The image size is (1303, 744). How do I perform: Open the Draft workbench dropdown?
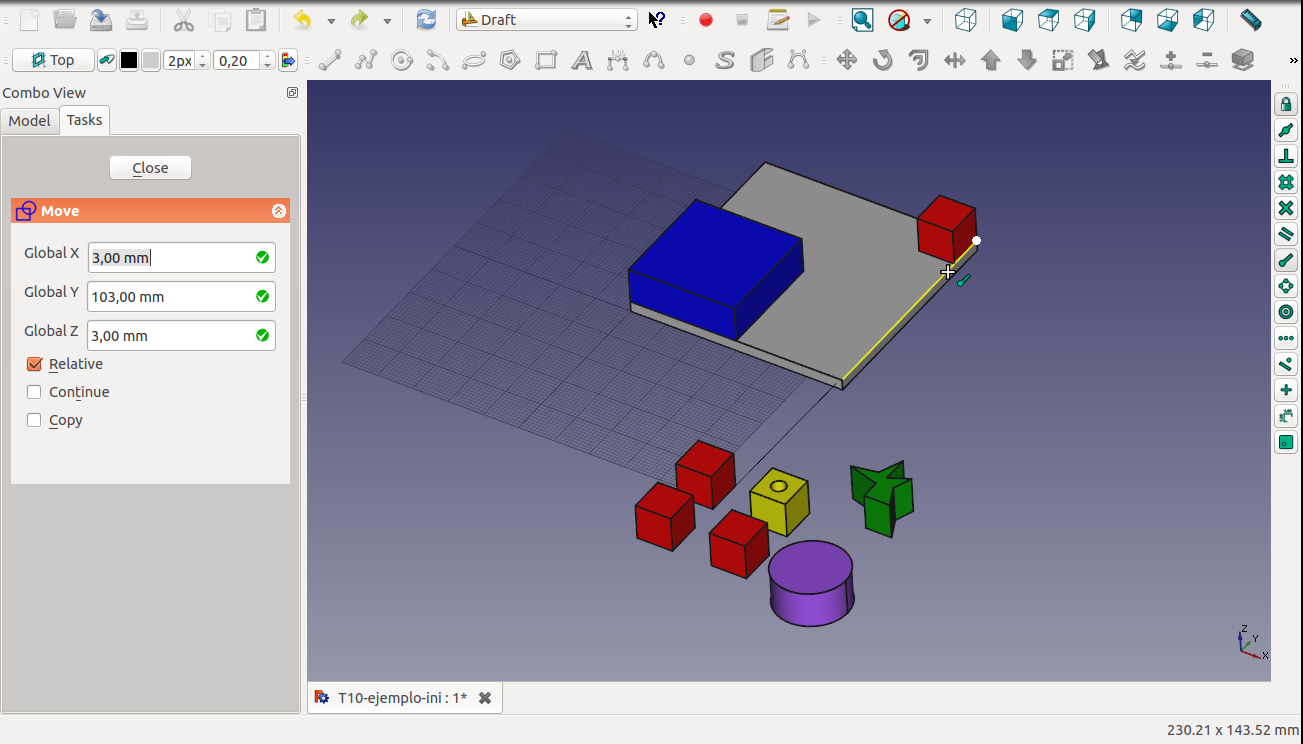tap(546, 20)
